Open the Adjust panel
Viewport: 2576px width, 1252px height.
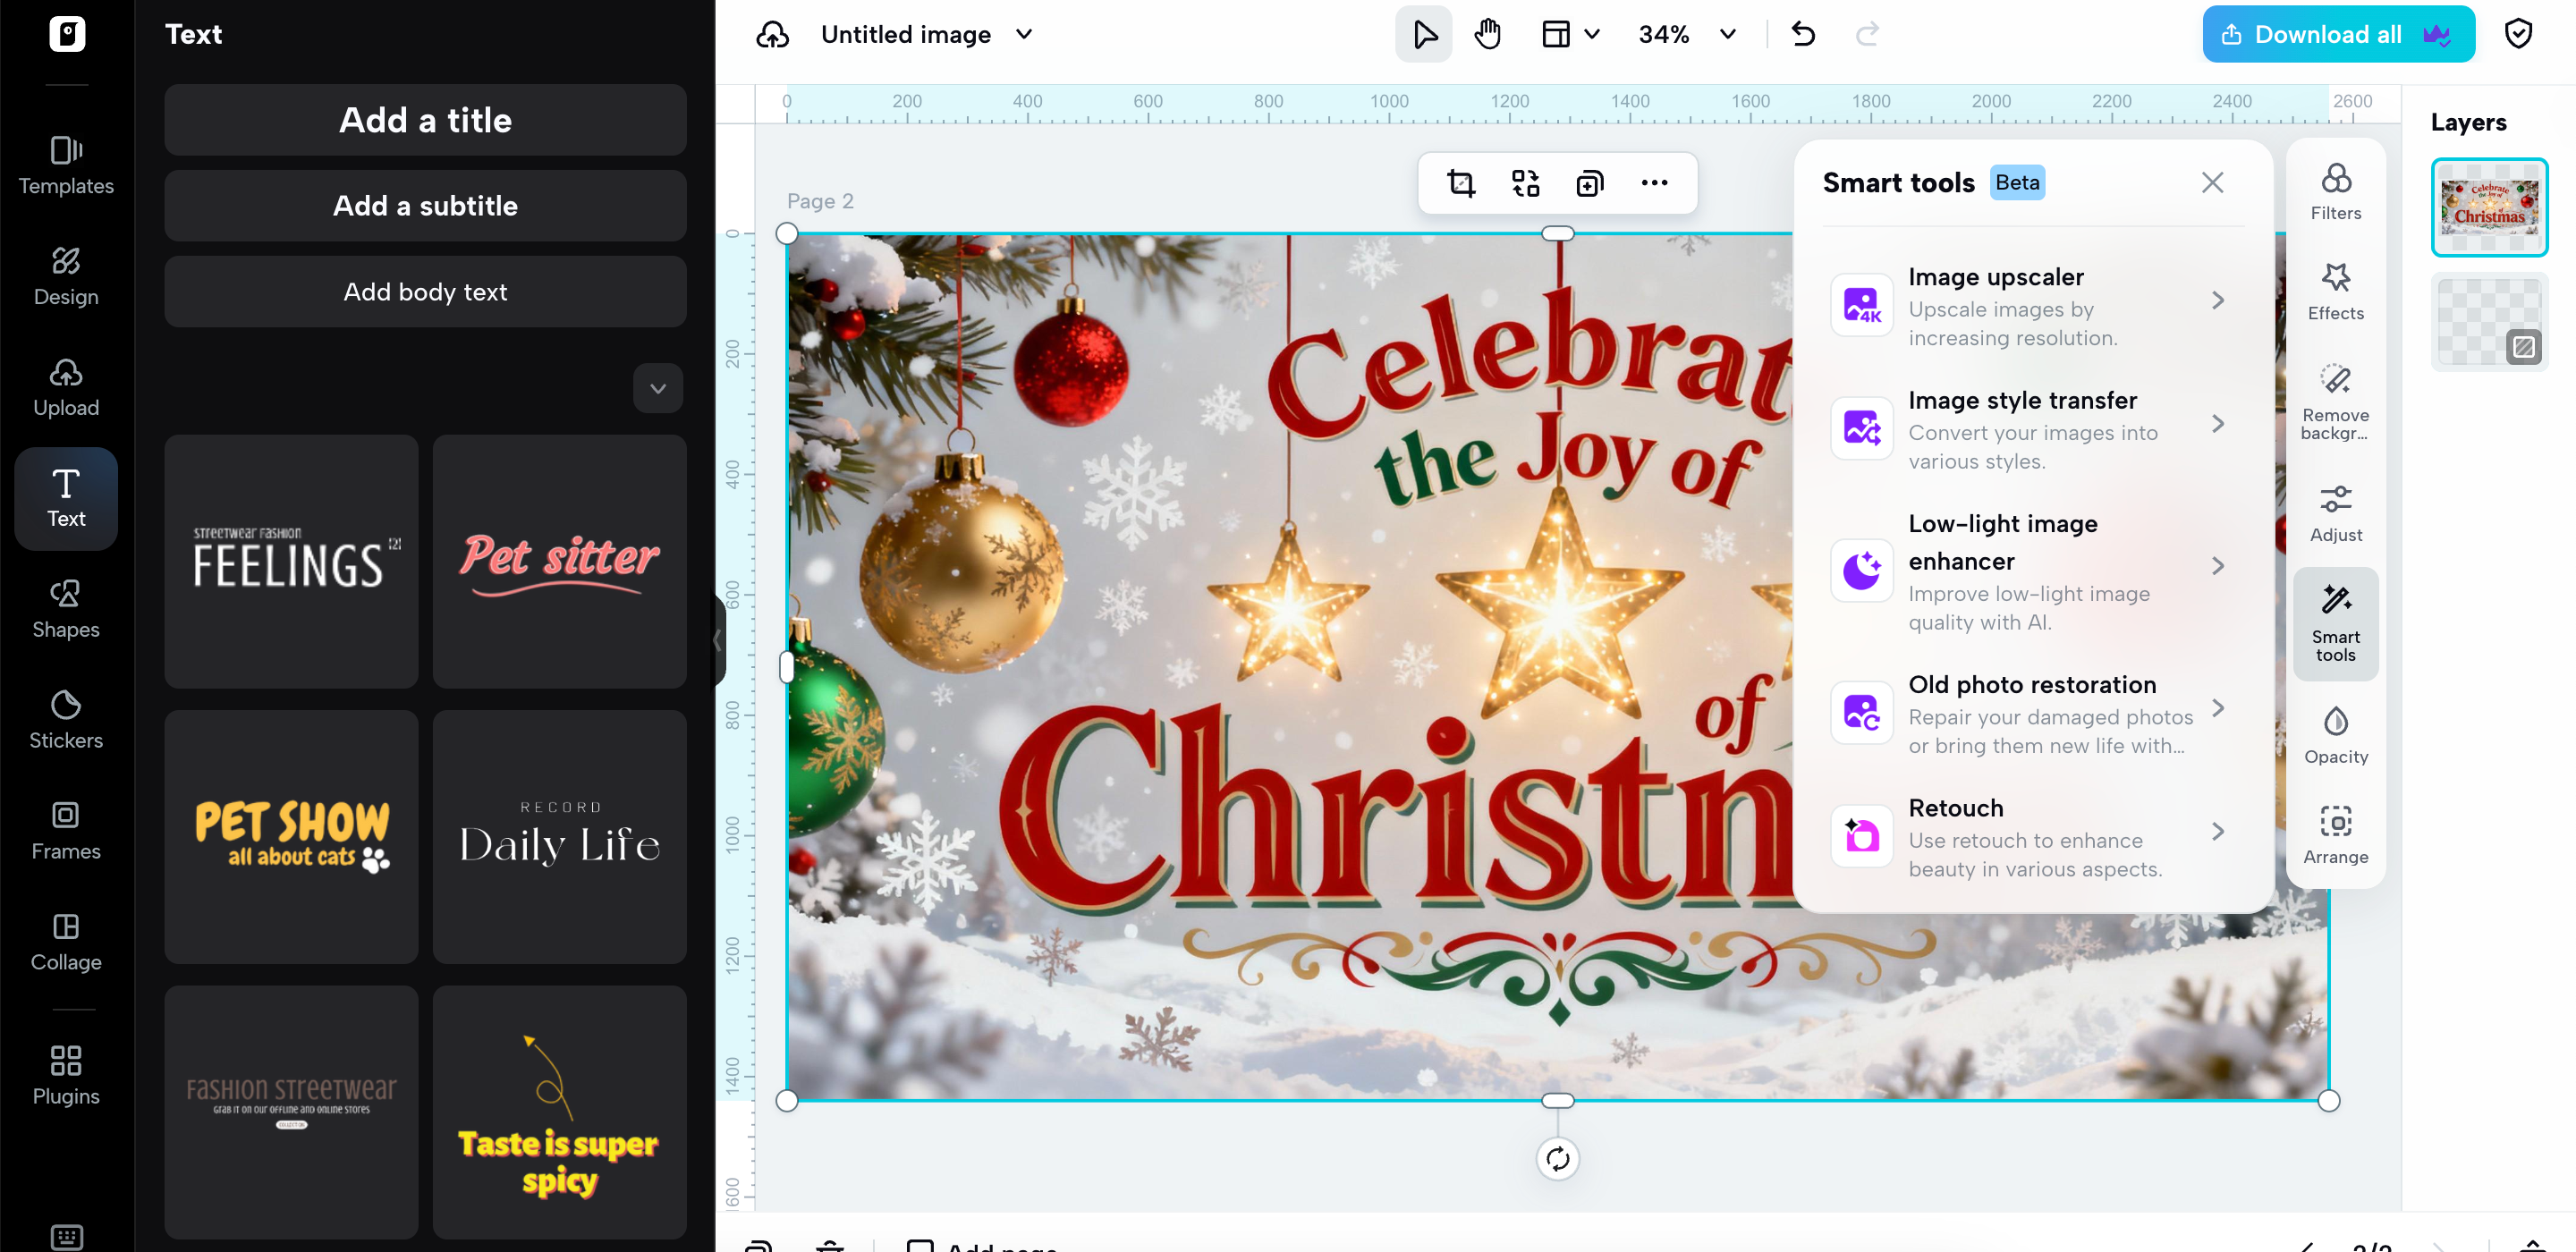point(2336,512)
